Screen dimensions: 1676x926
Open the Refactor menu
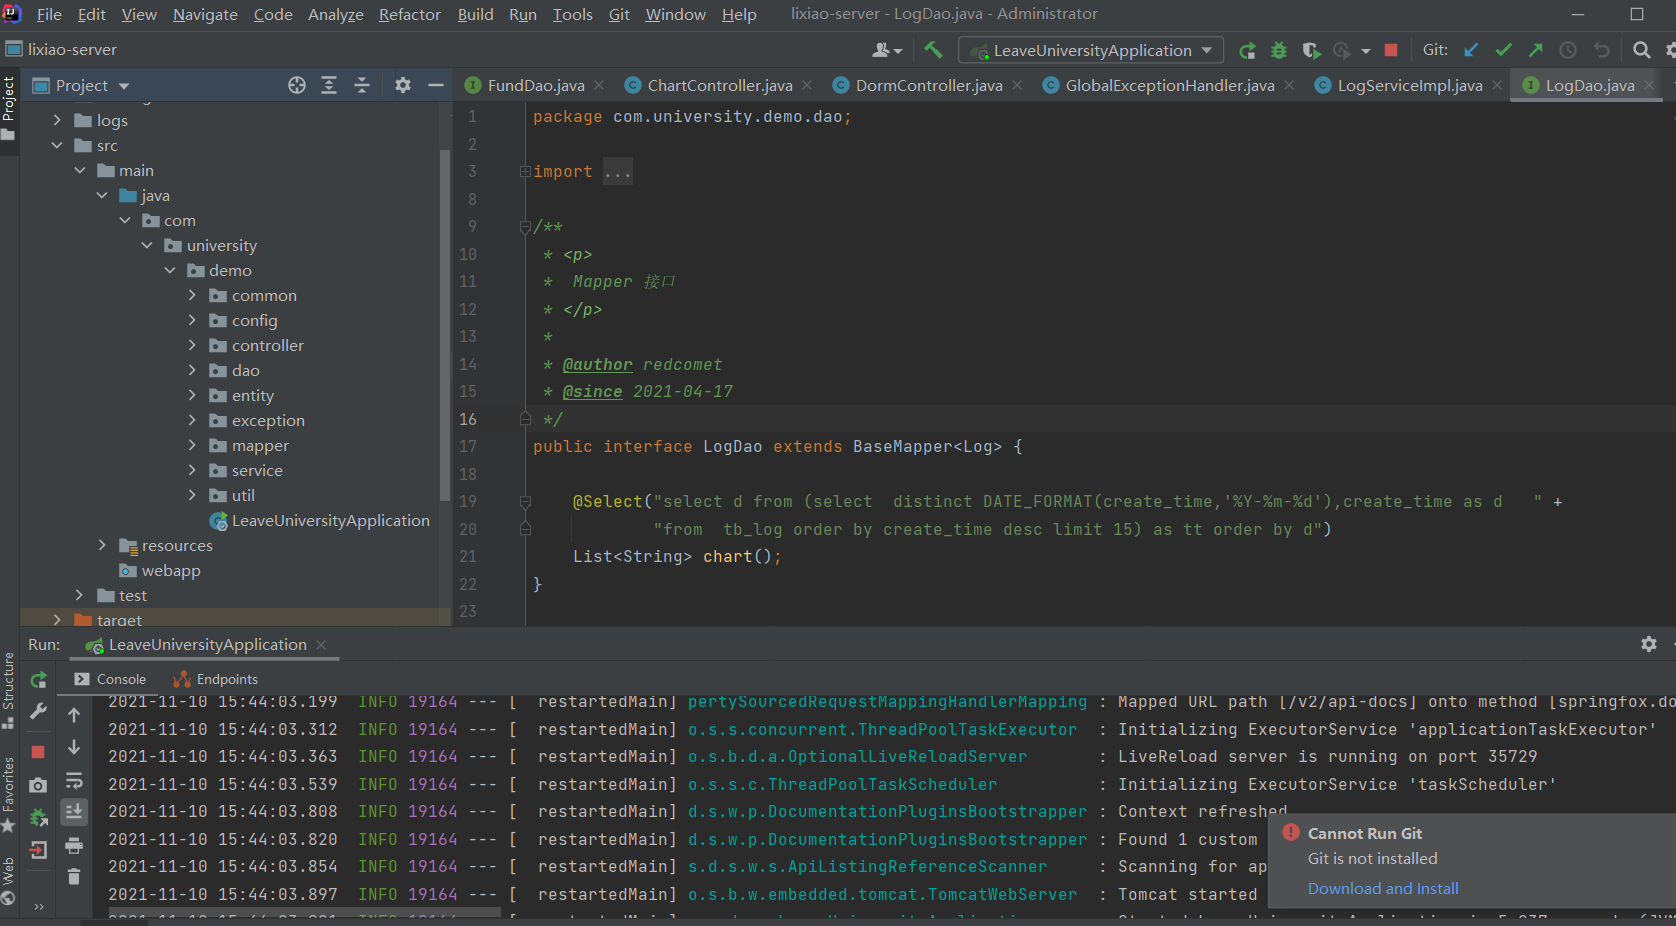click(409, 14)
